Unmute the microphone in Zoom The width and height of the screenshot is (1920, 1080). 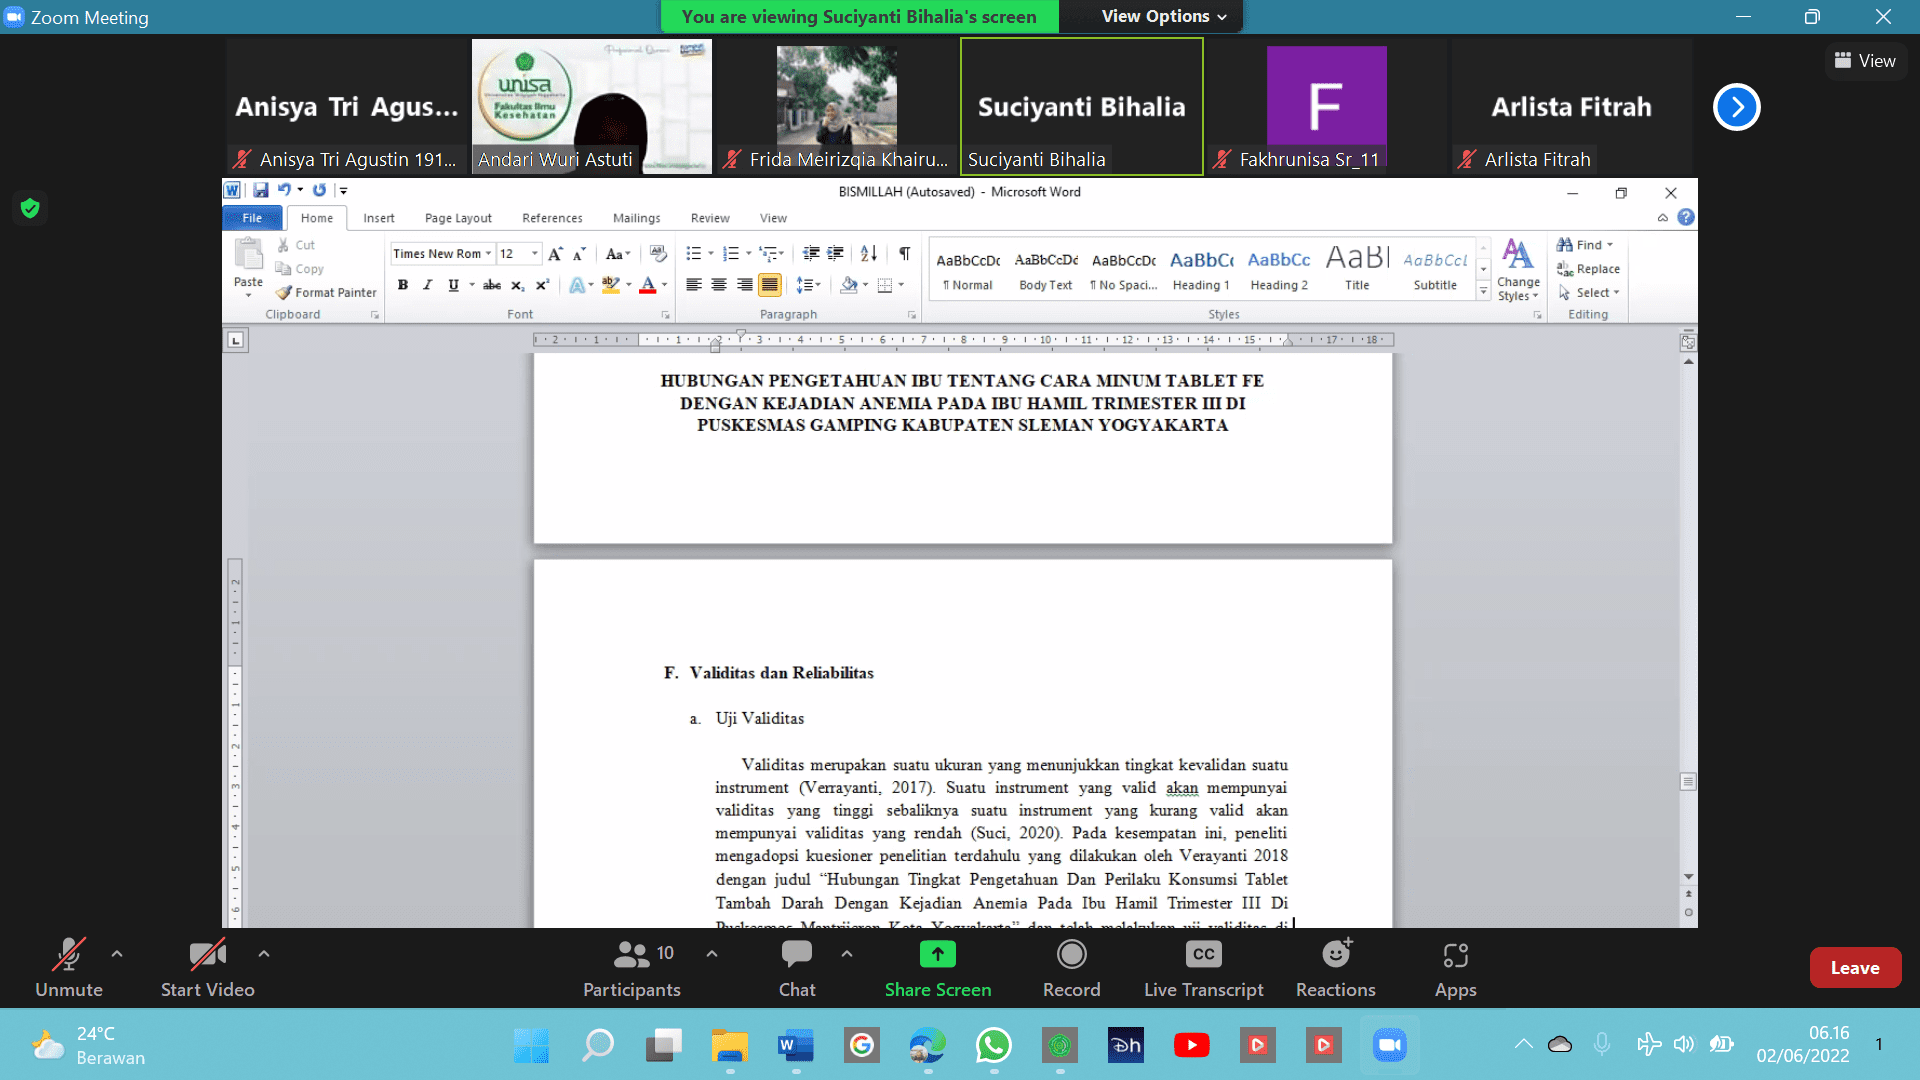pos(68,968)
